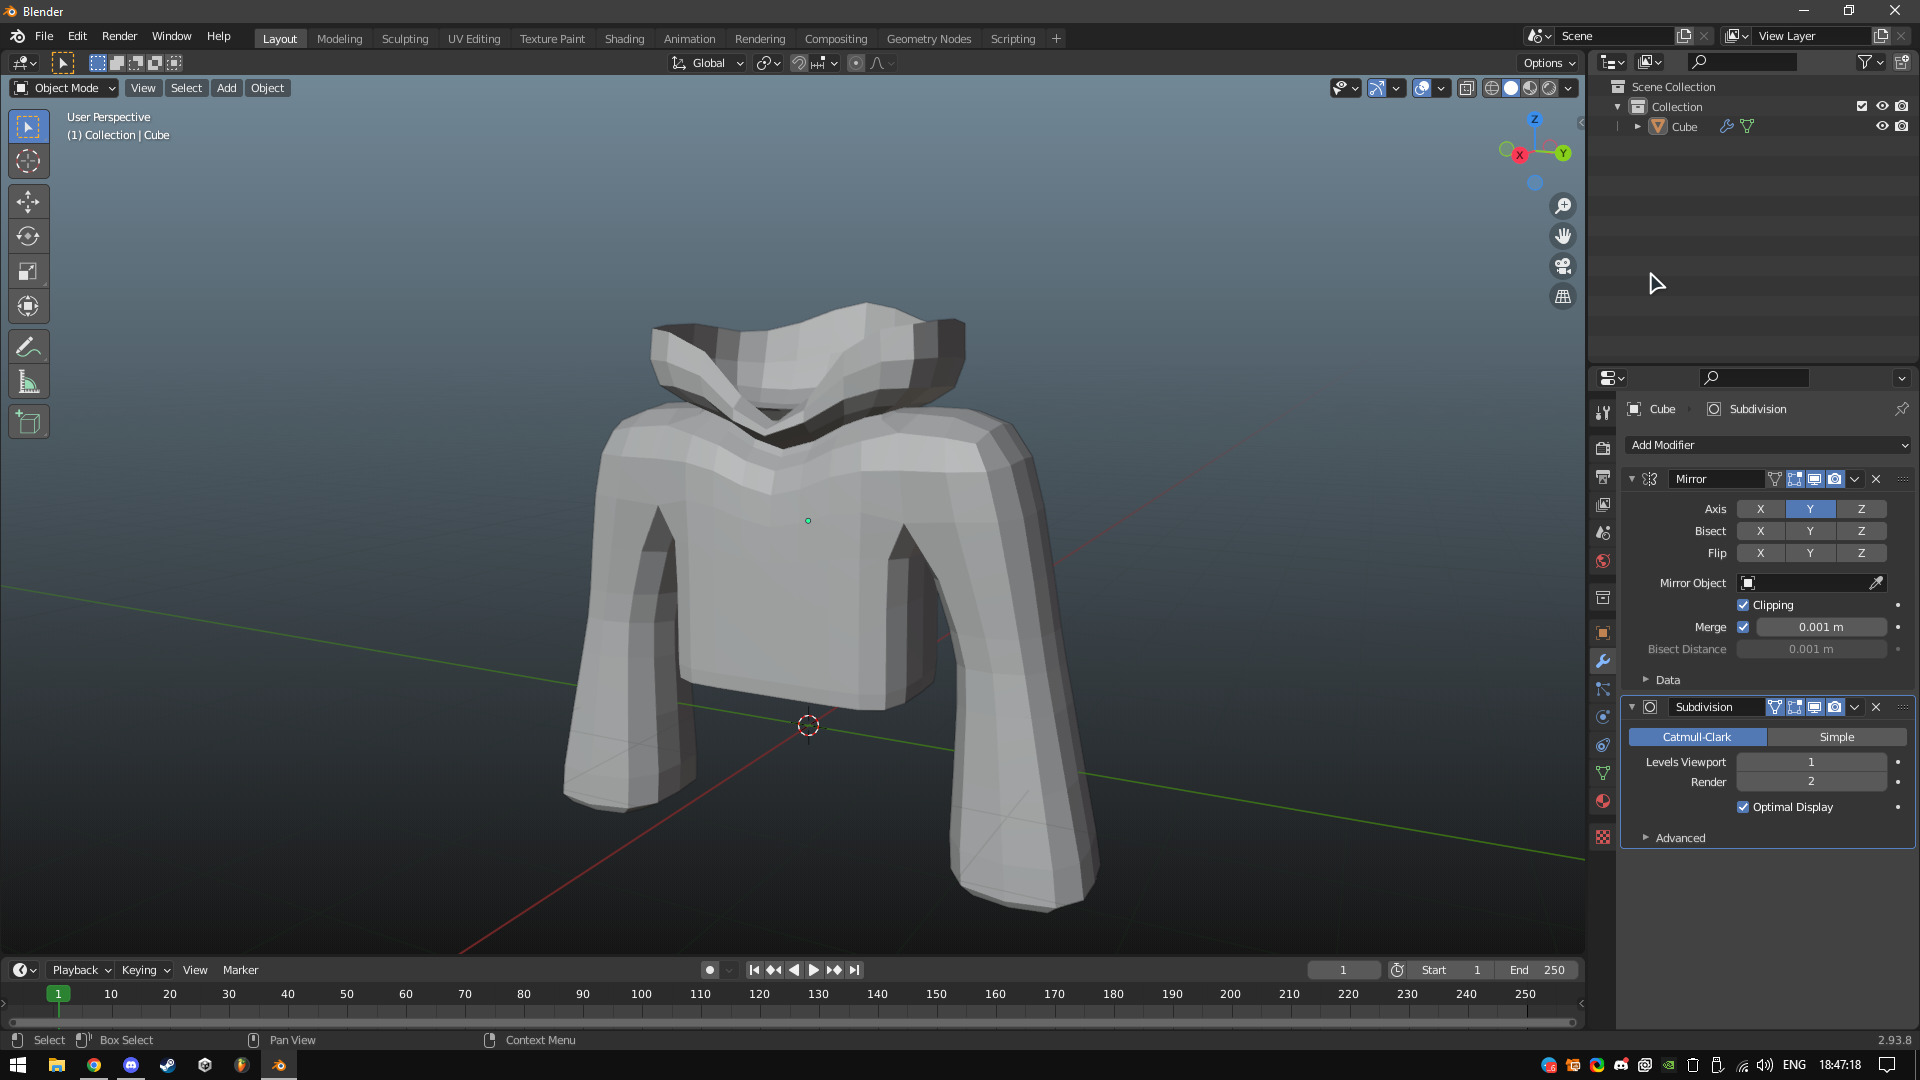
Task: Click the Levels Viewport value field
Action: pyautogui.click(x=1810, y=762)
